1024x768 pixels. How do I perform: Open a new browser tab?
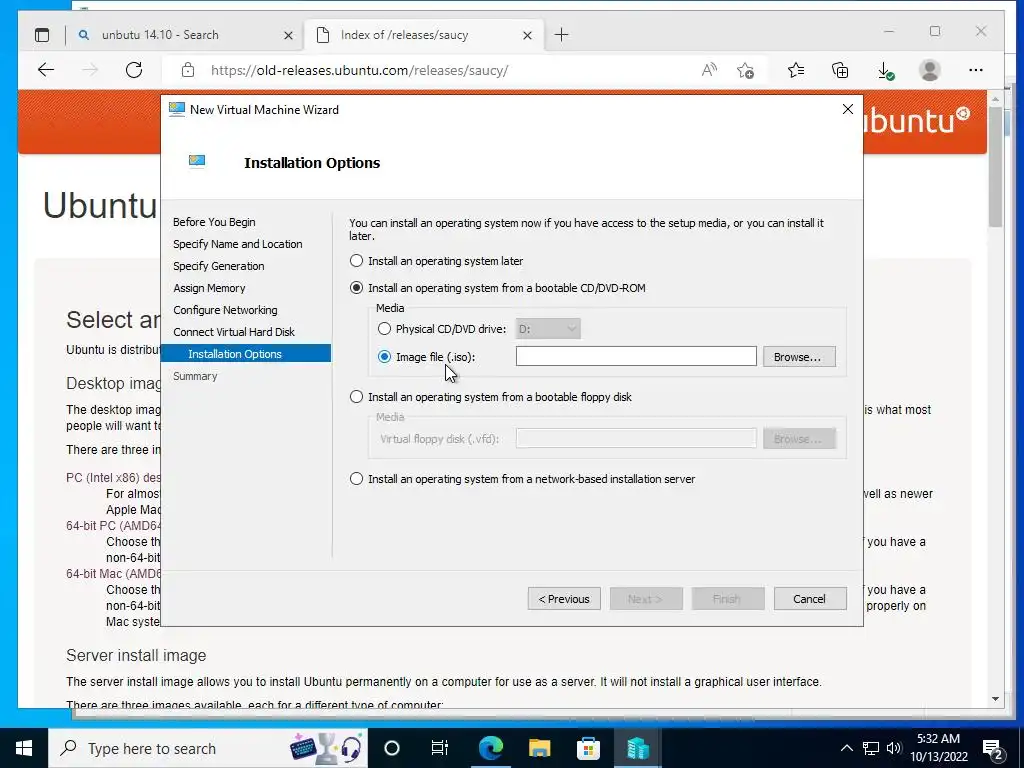click(x=562, y=35)
